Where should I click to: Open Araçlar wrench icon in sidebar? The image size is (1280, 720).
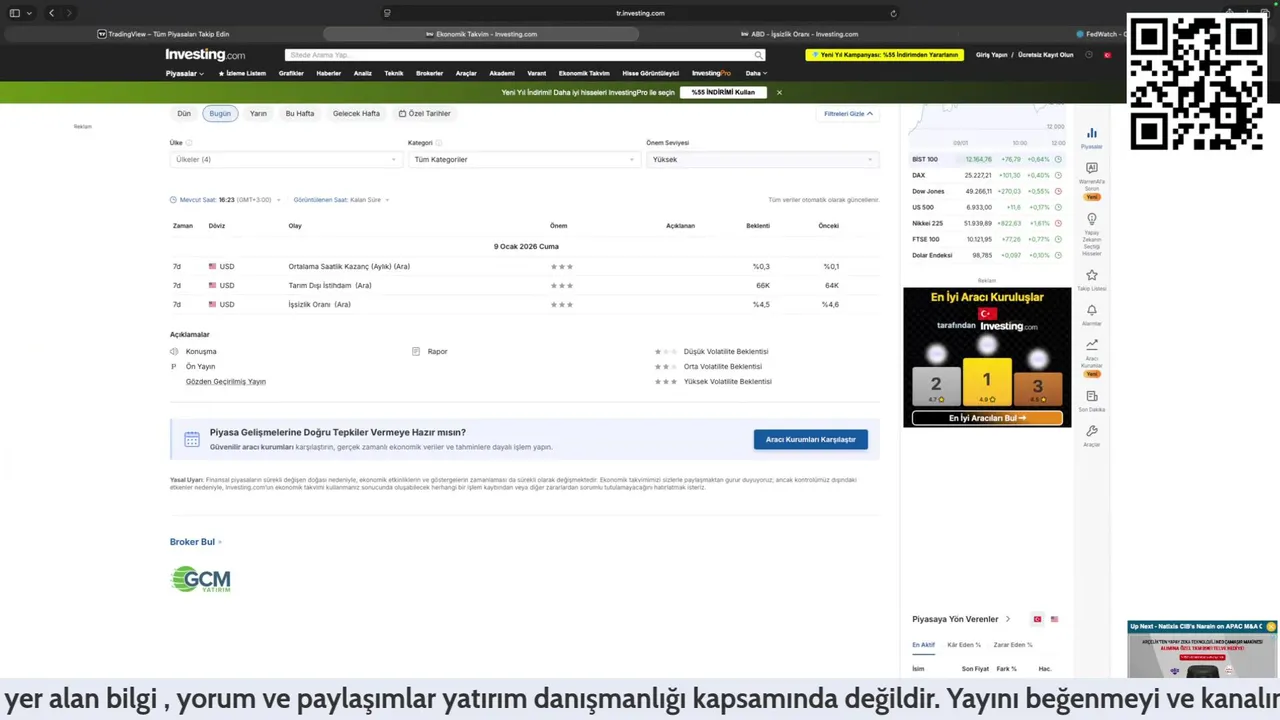click(x=1091, y=431)
